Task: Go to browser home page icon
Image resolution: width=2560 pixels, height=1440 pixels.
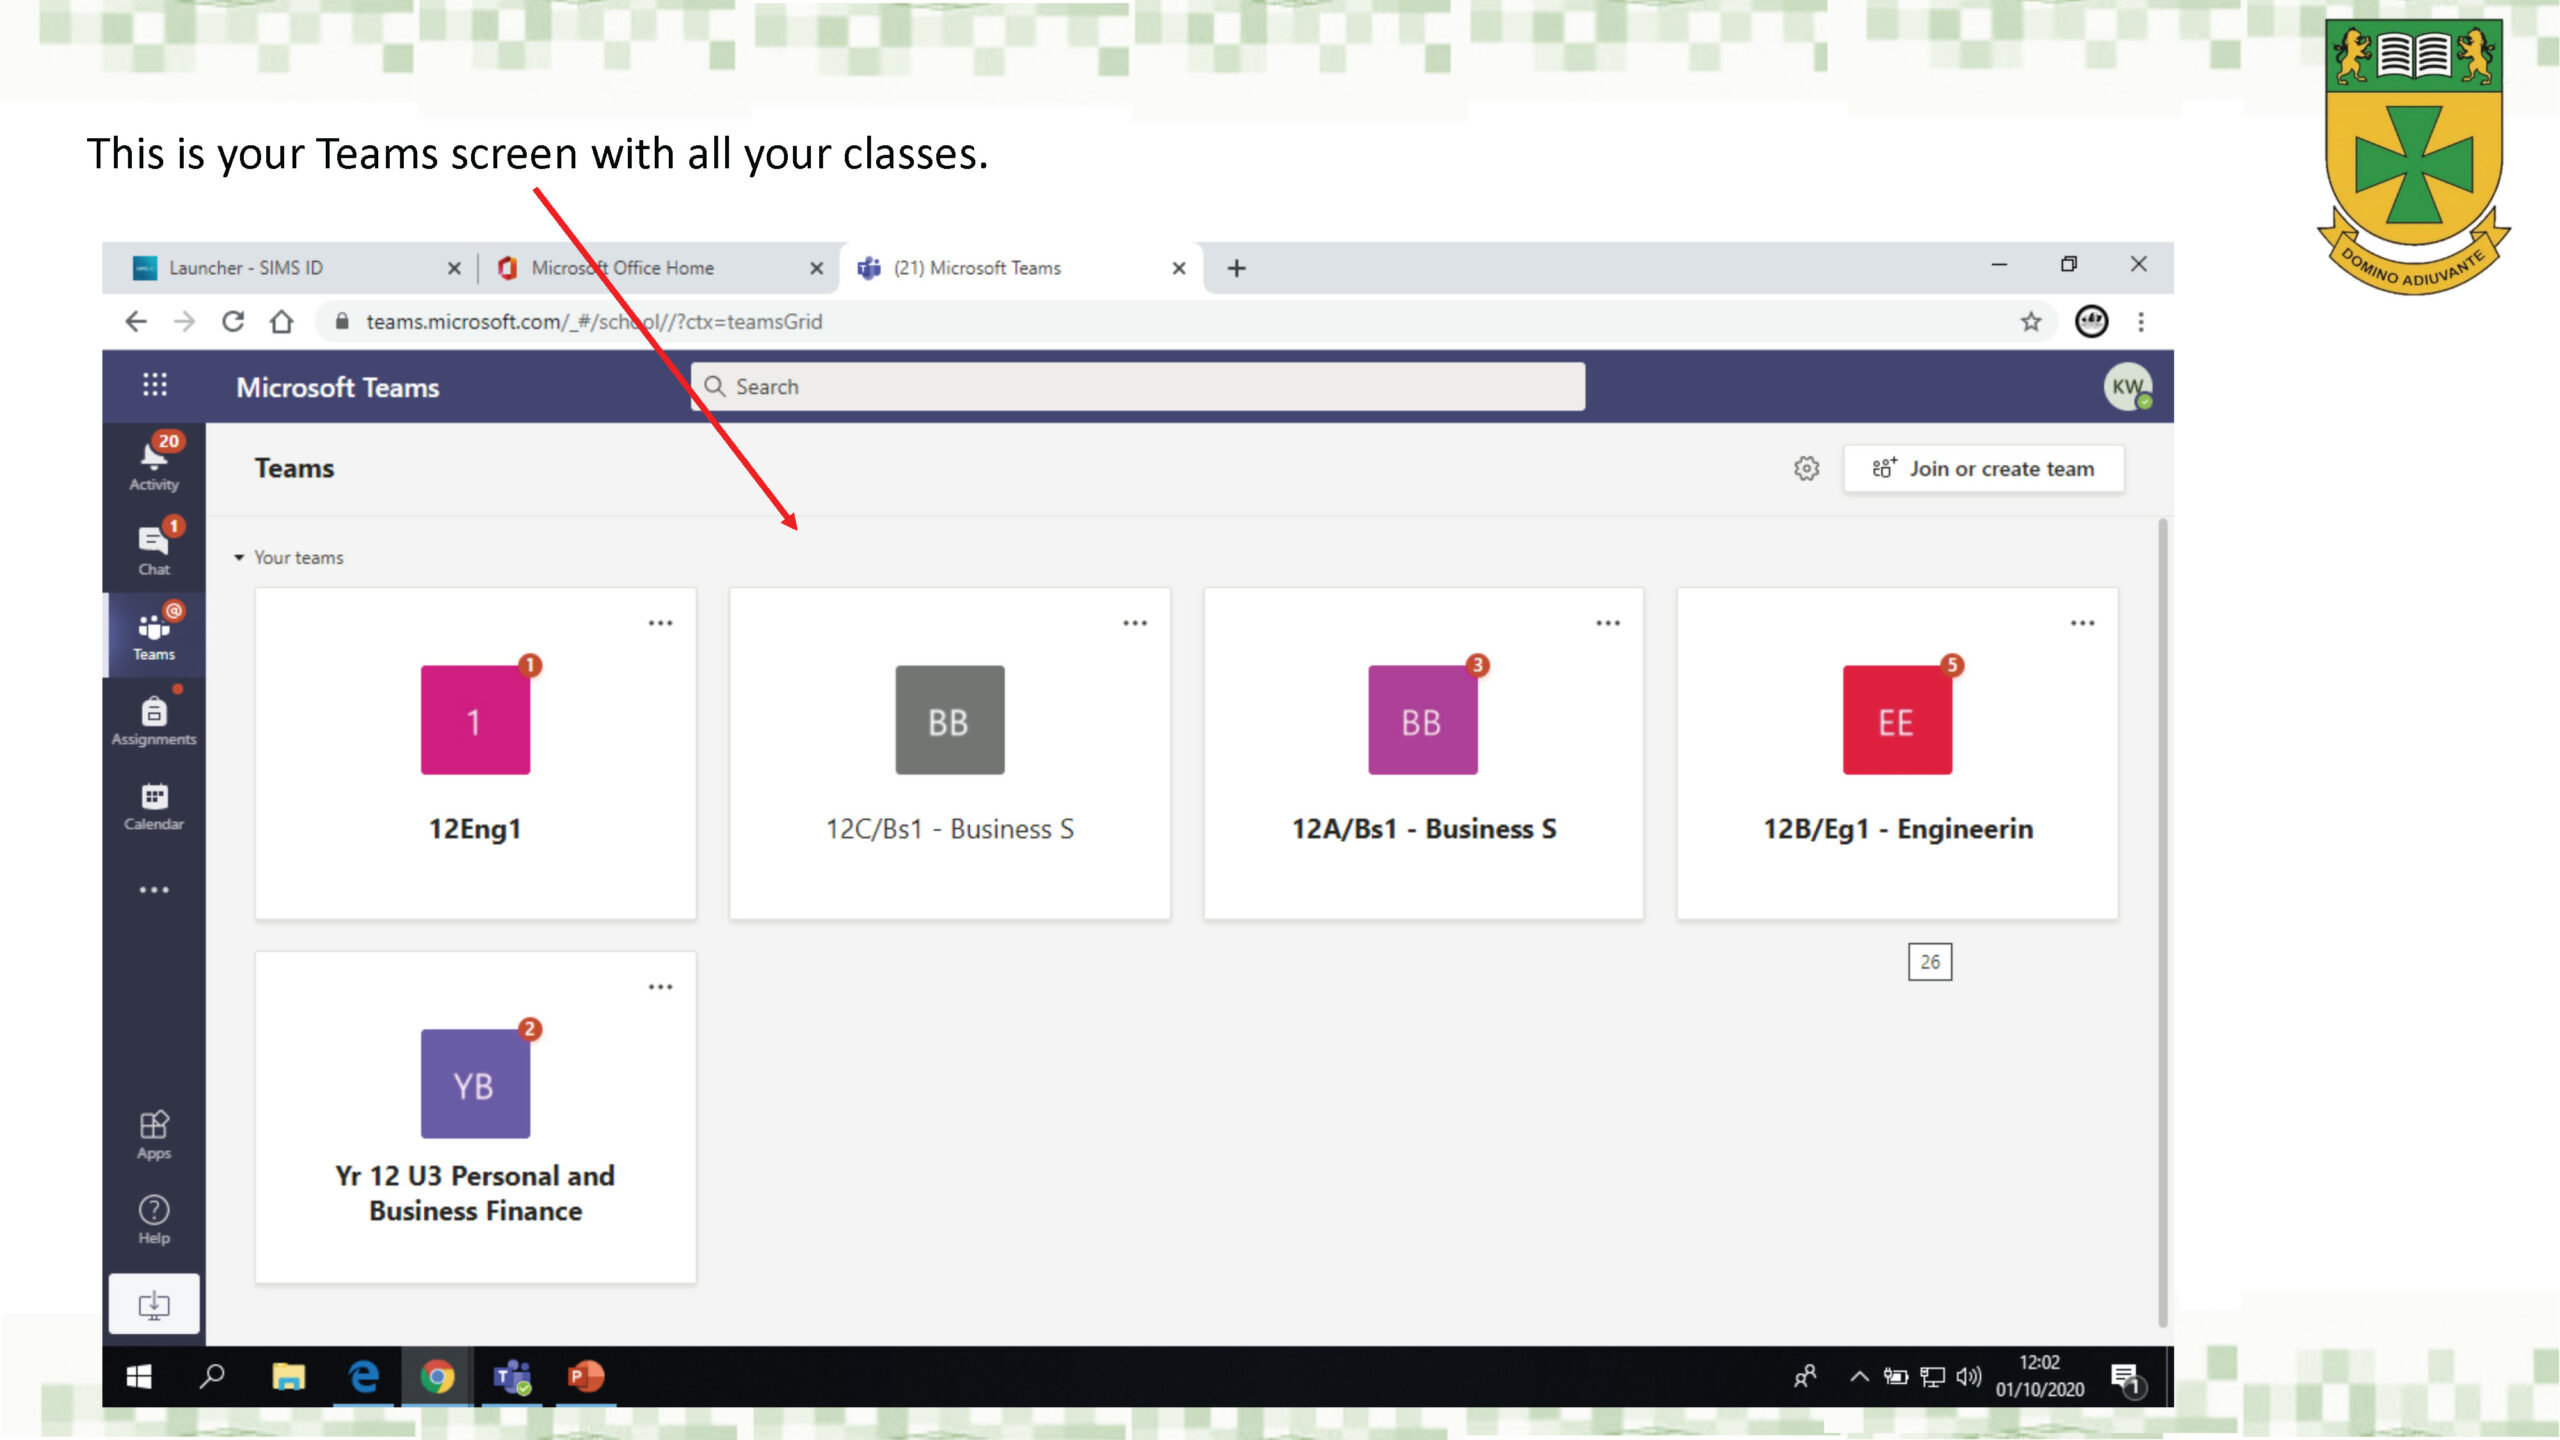Action: pyautogui.click(x=282, y=322)
